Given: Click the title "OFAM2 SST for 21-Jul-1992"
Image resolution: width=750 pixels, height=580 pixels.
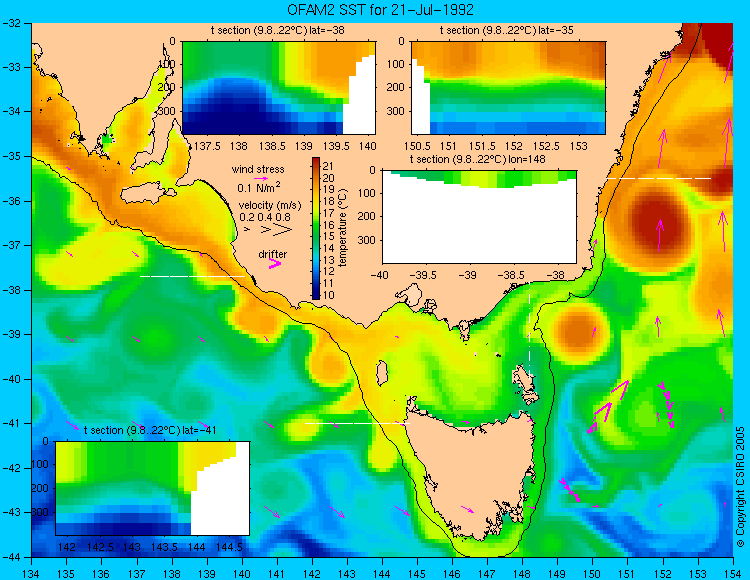Looking at the screenshot, I should 380,10.
